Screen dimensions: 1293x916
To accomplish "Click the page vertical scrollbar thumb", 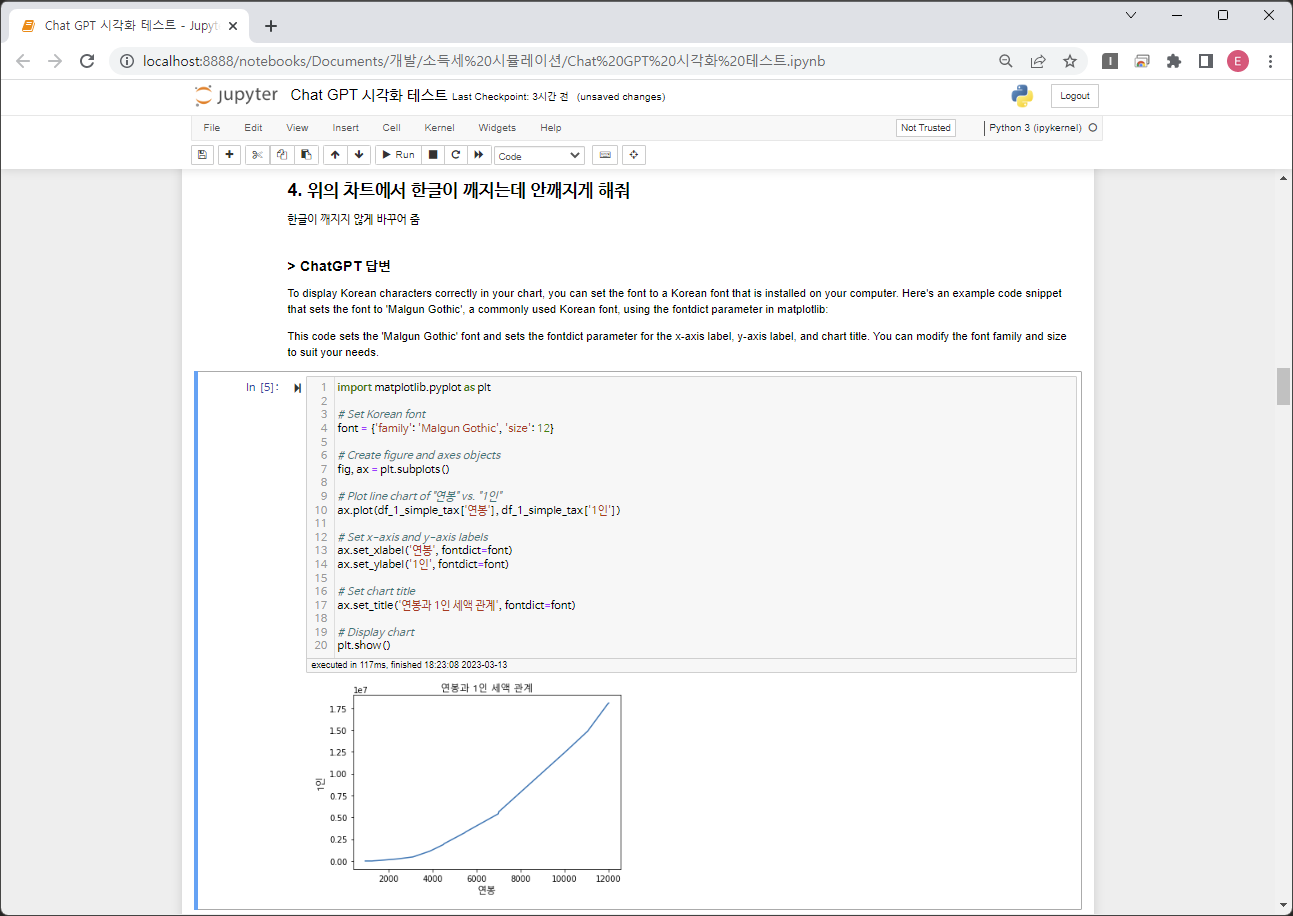I will tap(1283, 386).
